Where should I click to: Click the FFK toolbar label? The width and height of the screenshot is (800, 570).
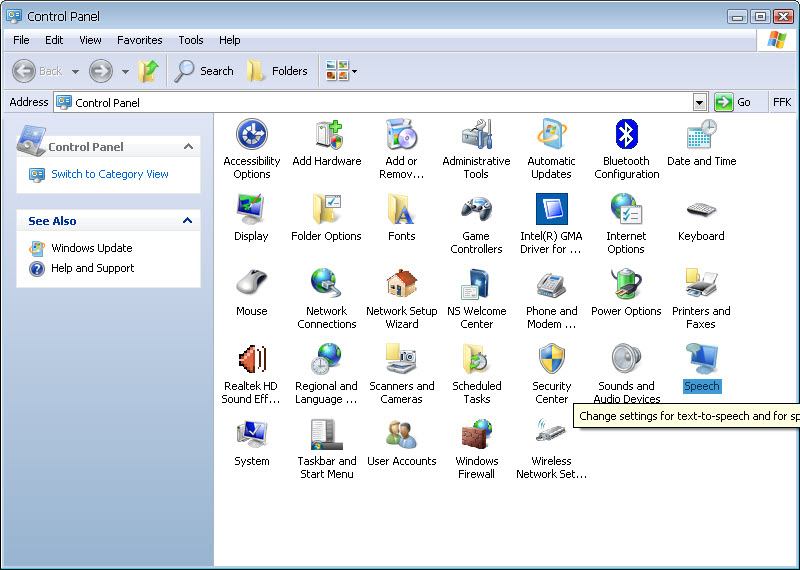pos(782,103)
